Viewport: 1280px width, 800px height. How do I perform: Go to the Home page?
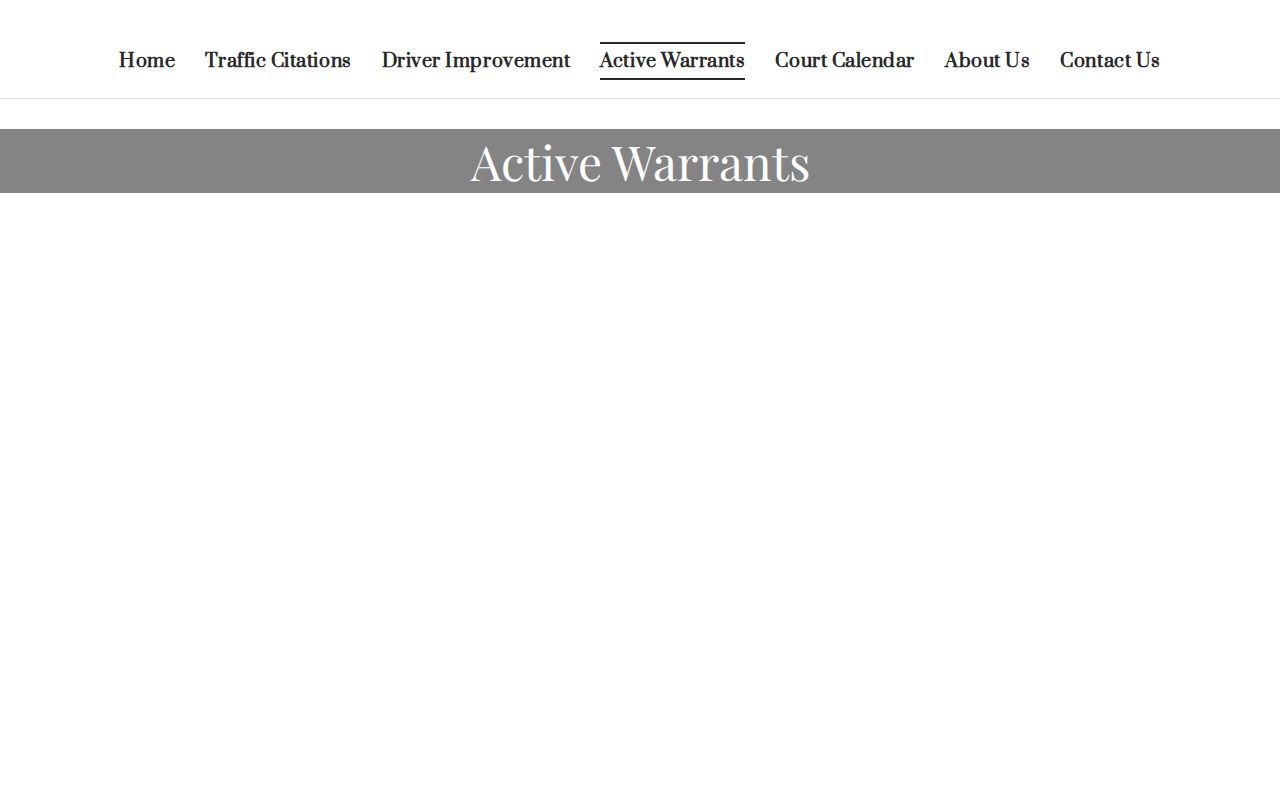pyautogui.click(x=147, y=61)
